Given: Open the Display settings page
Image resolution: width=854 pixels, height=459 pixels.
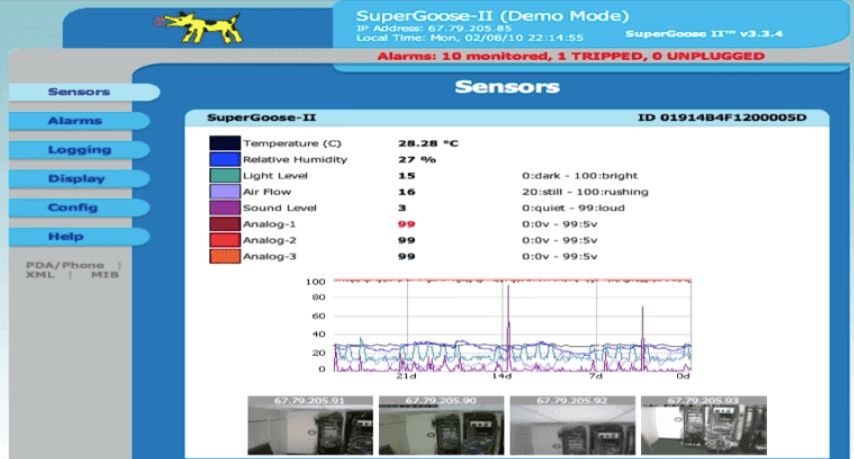Looking at the screenshot, I should 79,179.
